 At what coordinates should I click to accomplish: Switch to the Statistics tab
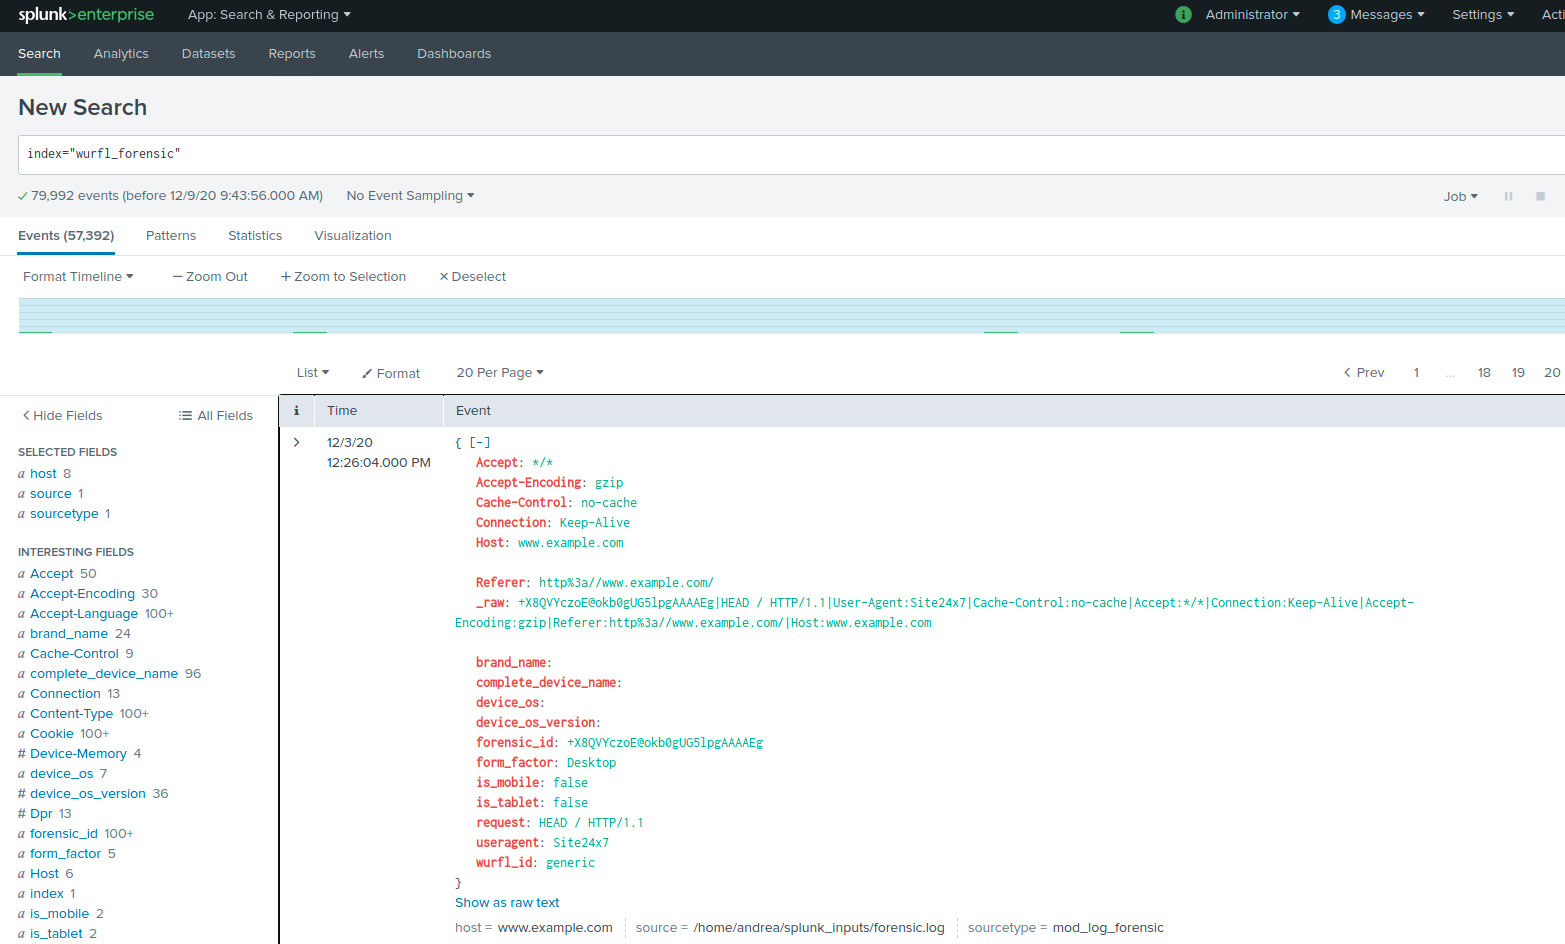(255, 236)
